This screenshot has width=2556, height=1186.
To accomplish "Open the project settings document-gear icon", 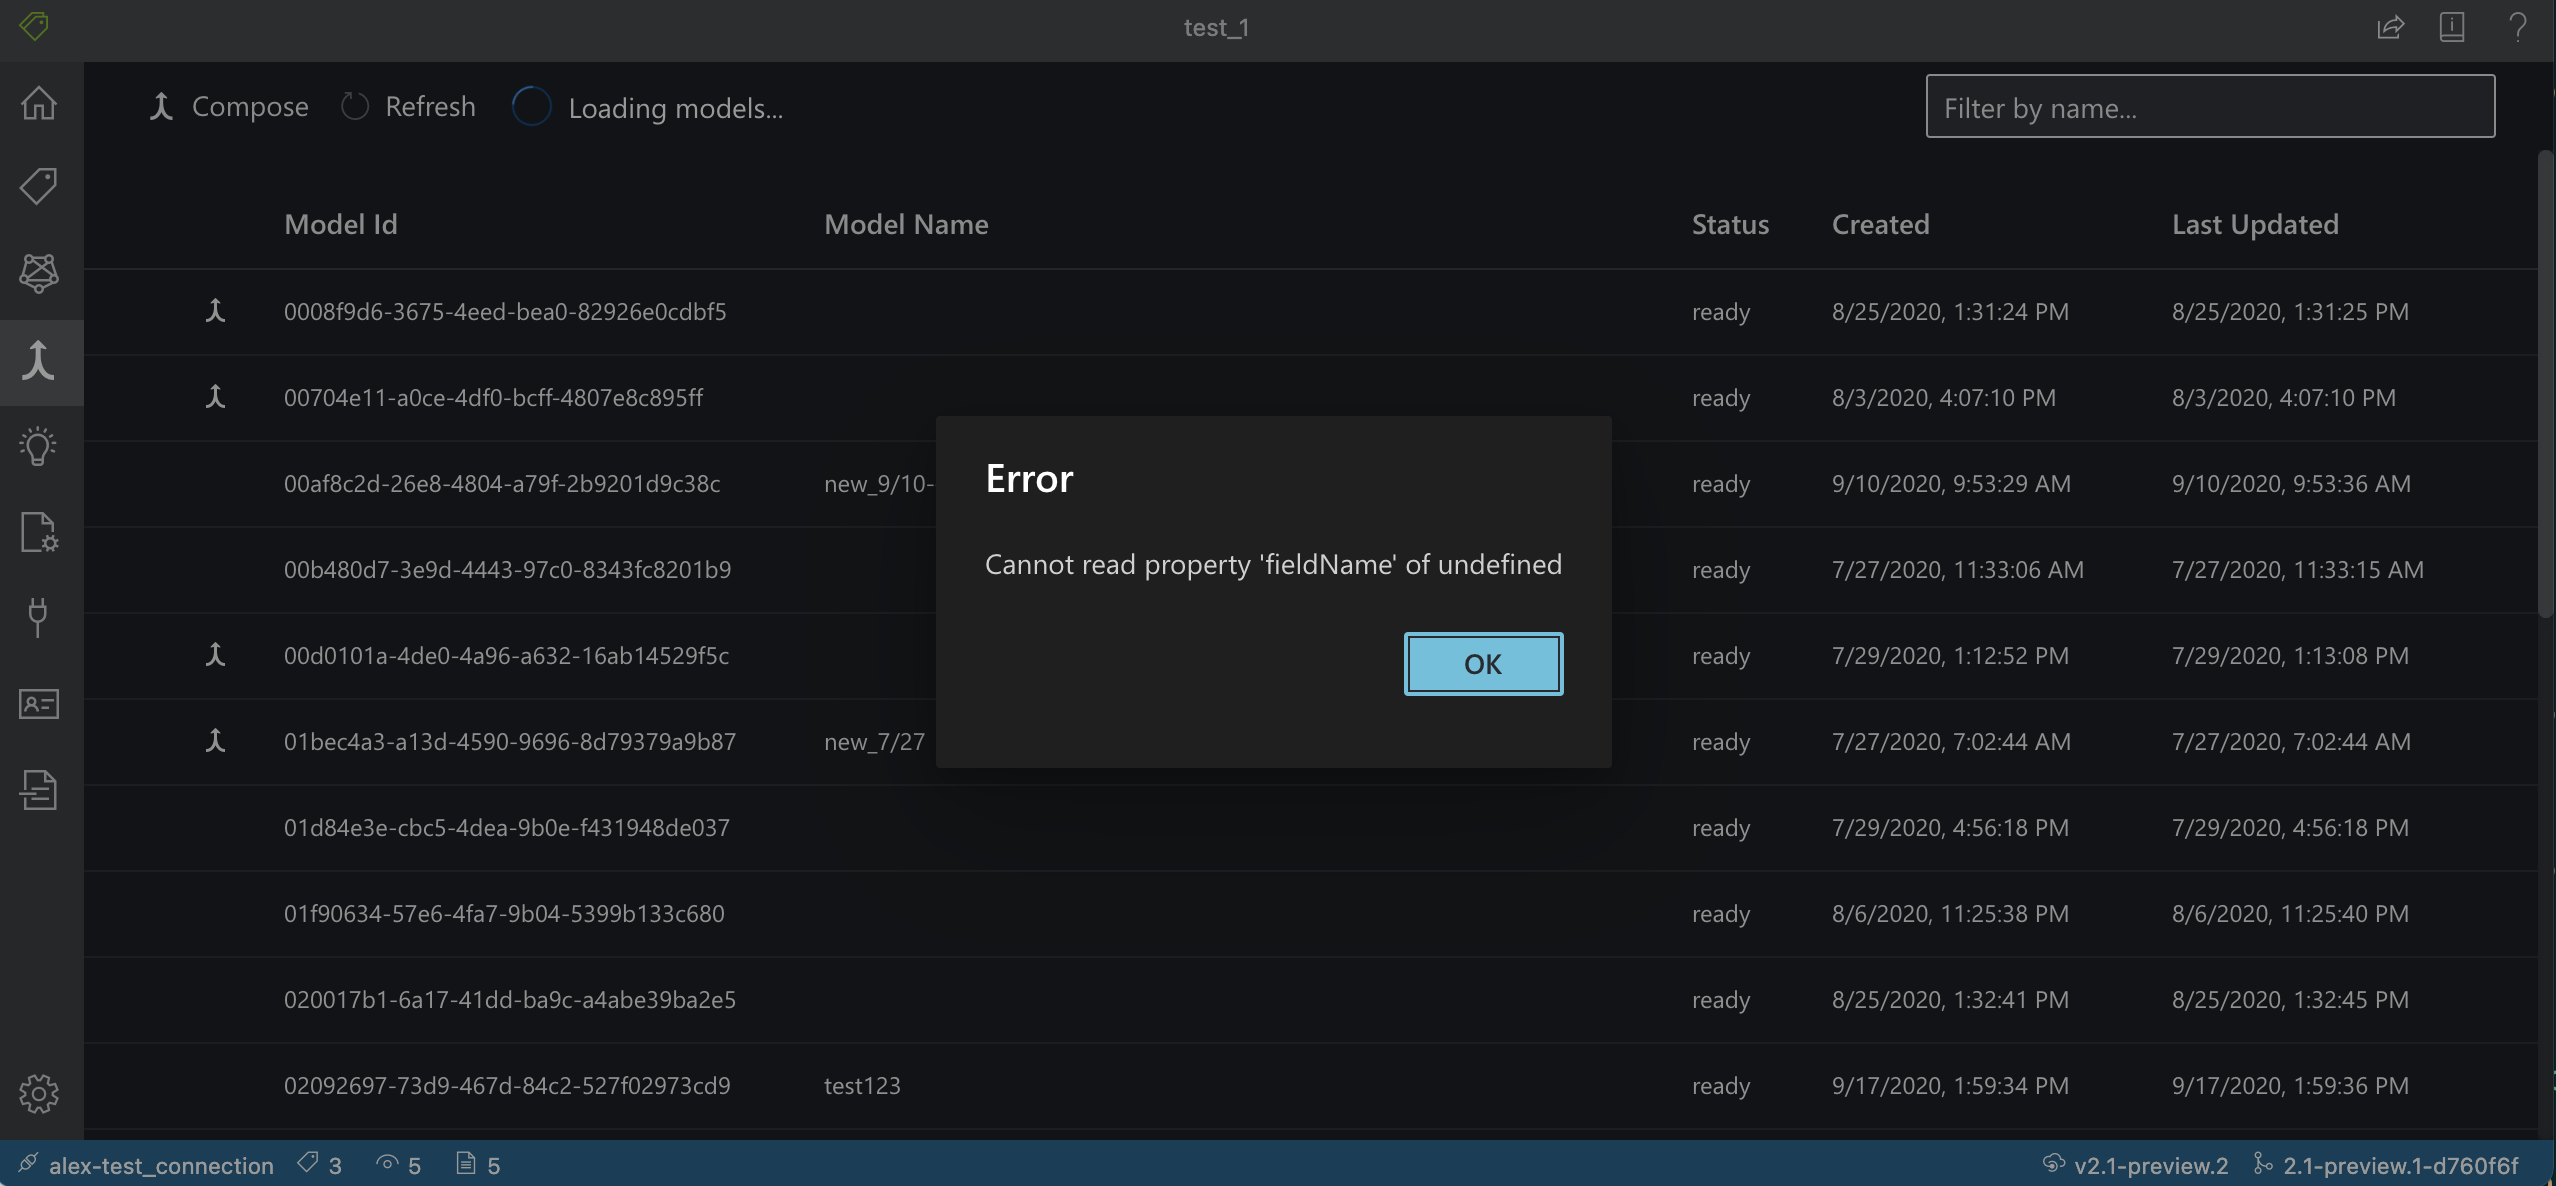I will 39,532.
